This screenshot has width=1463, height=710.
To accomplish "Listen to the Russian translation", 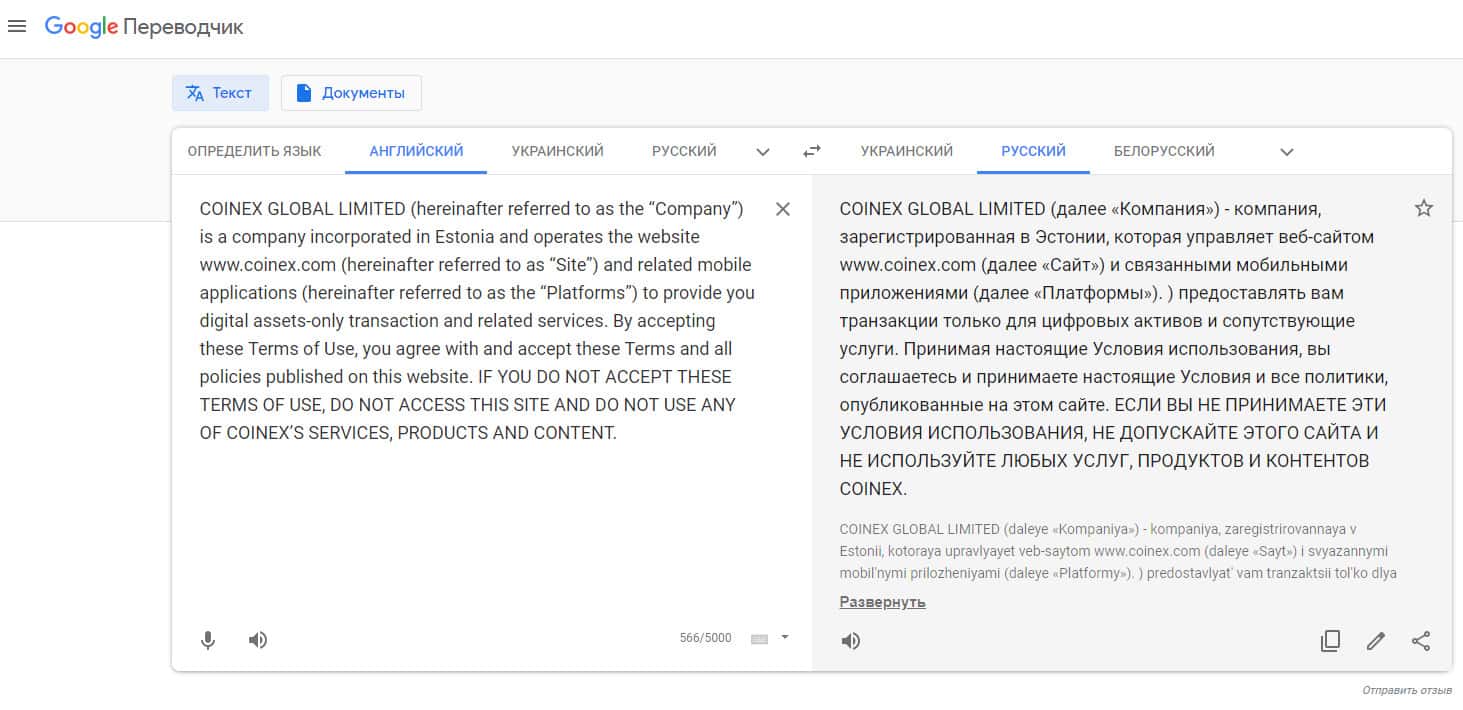I will pyautogui.click(x=851, y=641).
